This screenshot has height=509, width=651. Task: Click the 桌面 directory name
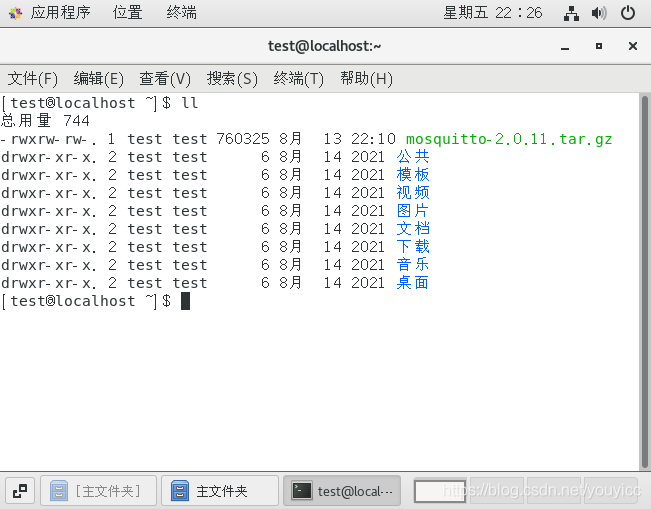(413, 283)
